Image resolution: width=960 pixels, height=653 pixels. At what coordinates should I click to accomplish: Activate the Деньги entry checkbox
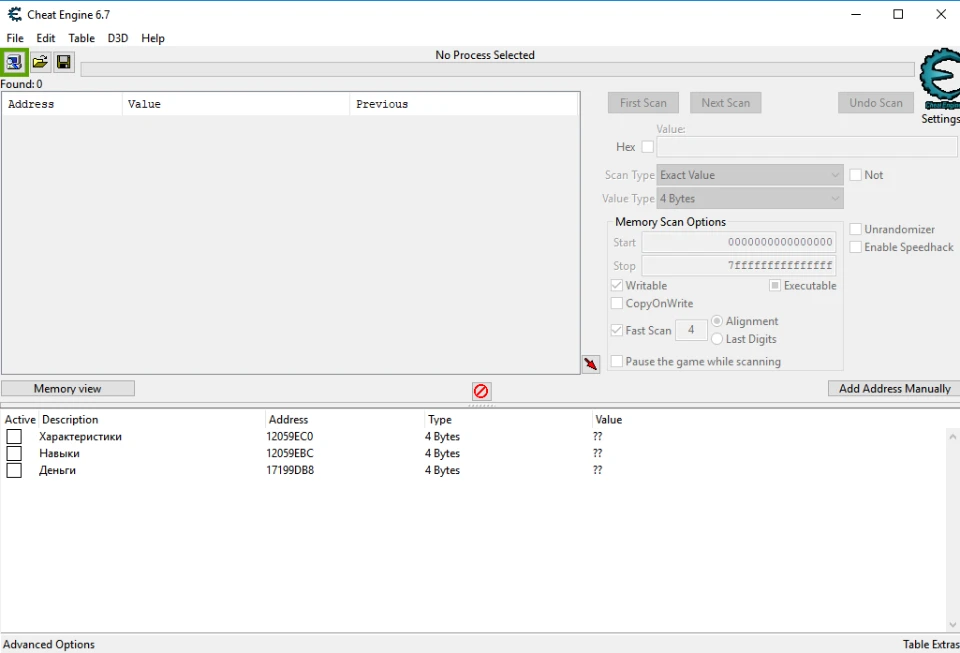(x=14, y=470)
